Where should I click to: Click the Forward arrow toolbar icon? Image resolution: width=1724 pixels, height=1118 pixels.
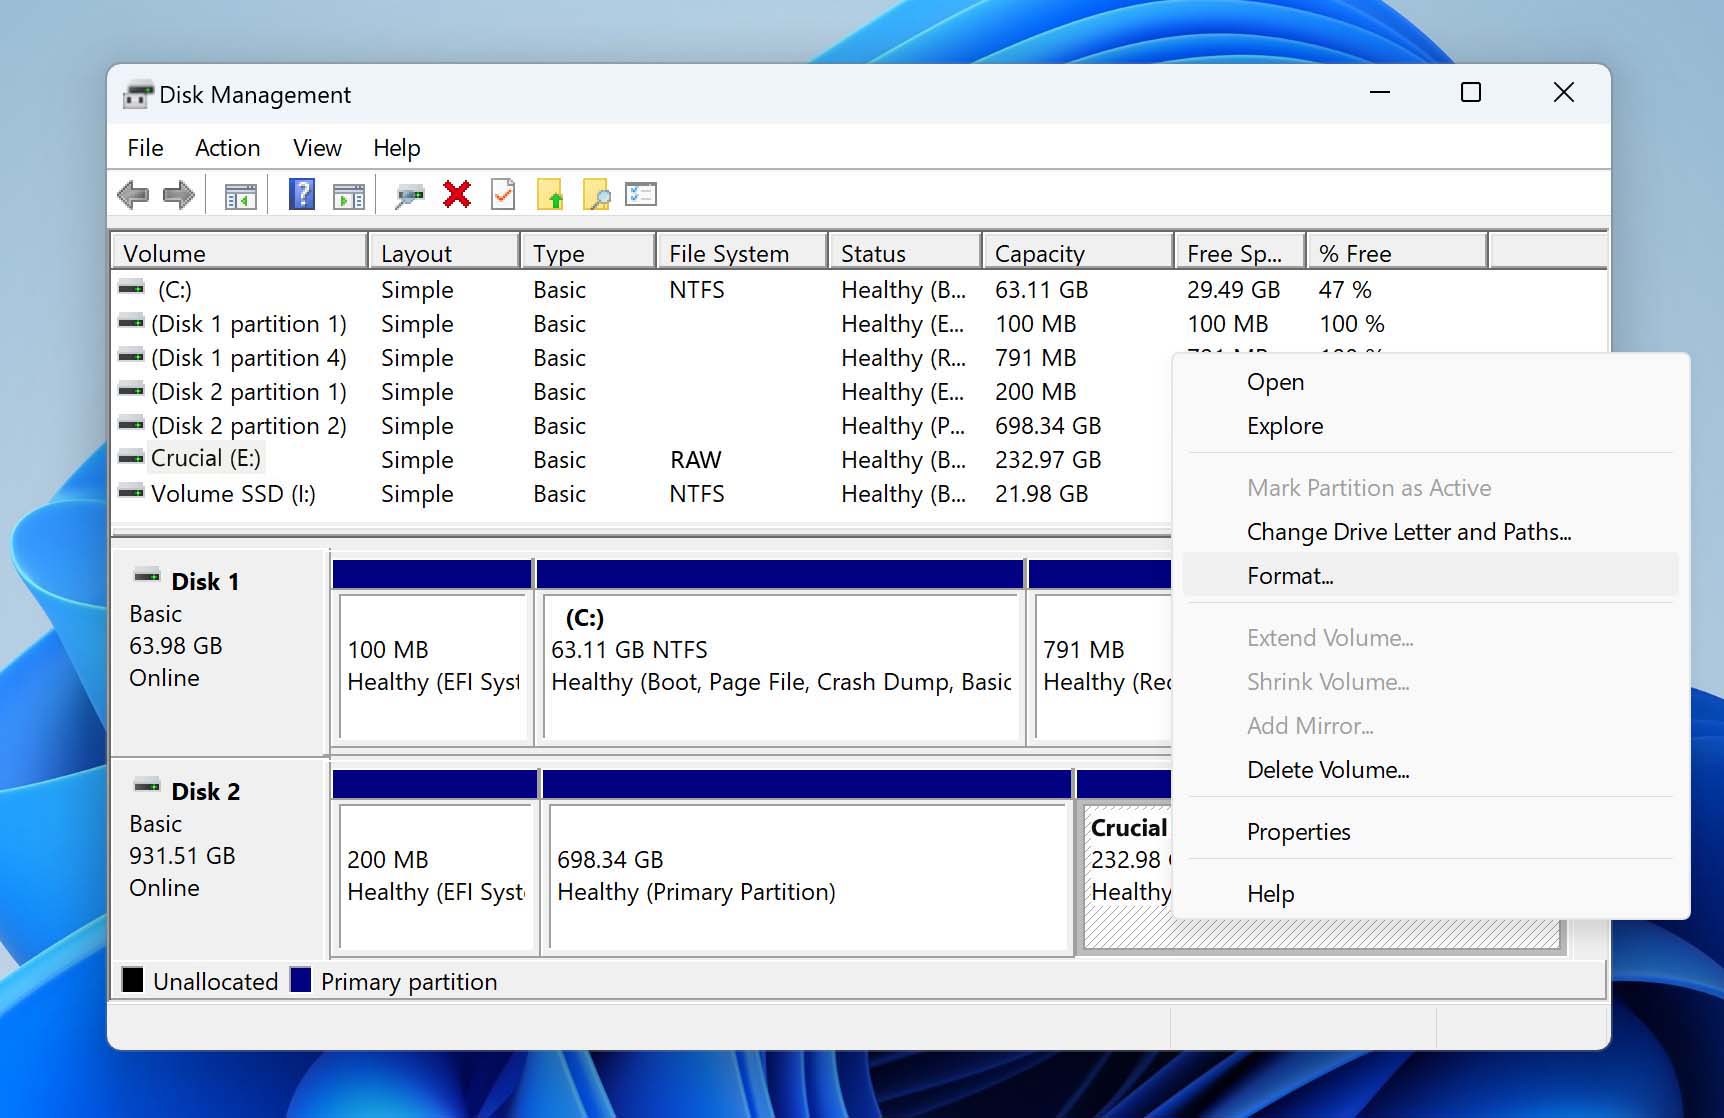point(178,195)
